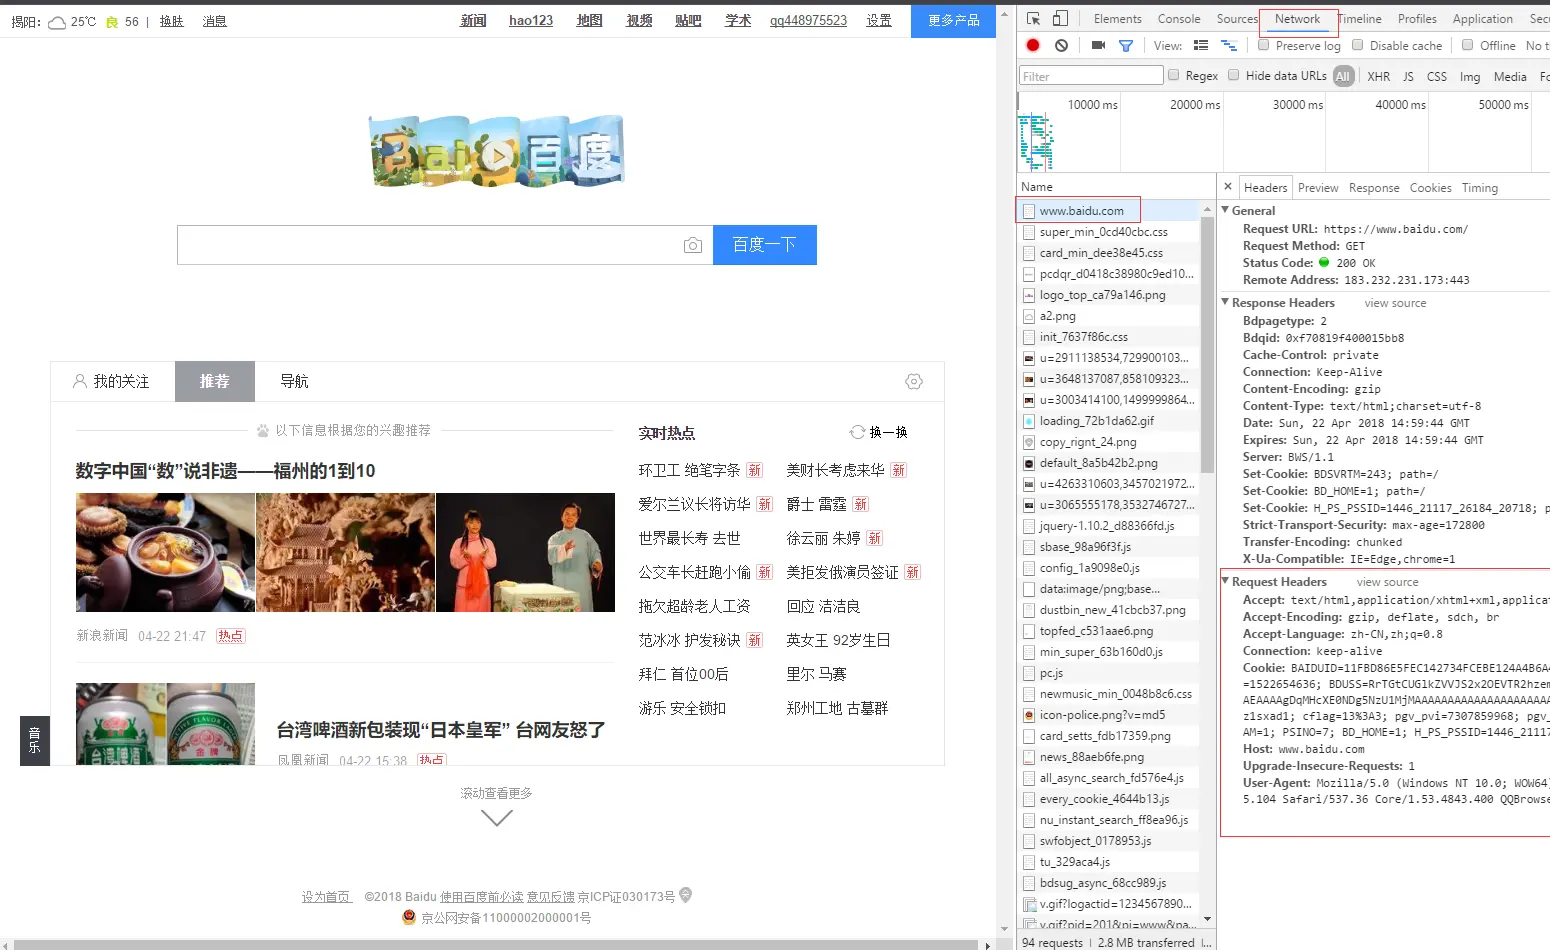This screenshot has height=950, width=1550.
Task: Open the Elements panel tab
Action: click(x=1118, y=19)
